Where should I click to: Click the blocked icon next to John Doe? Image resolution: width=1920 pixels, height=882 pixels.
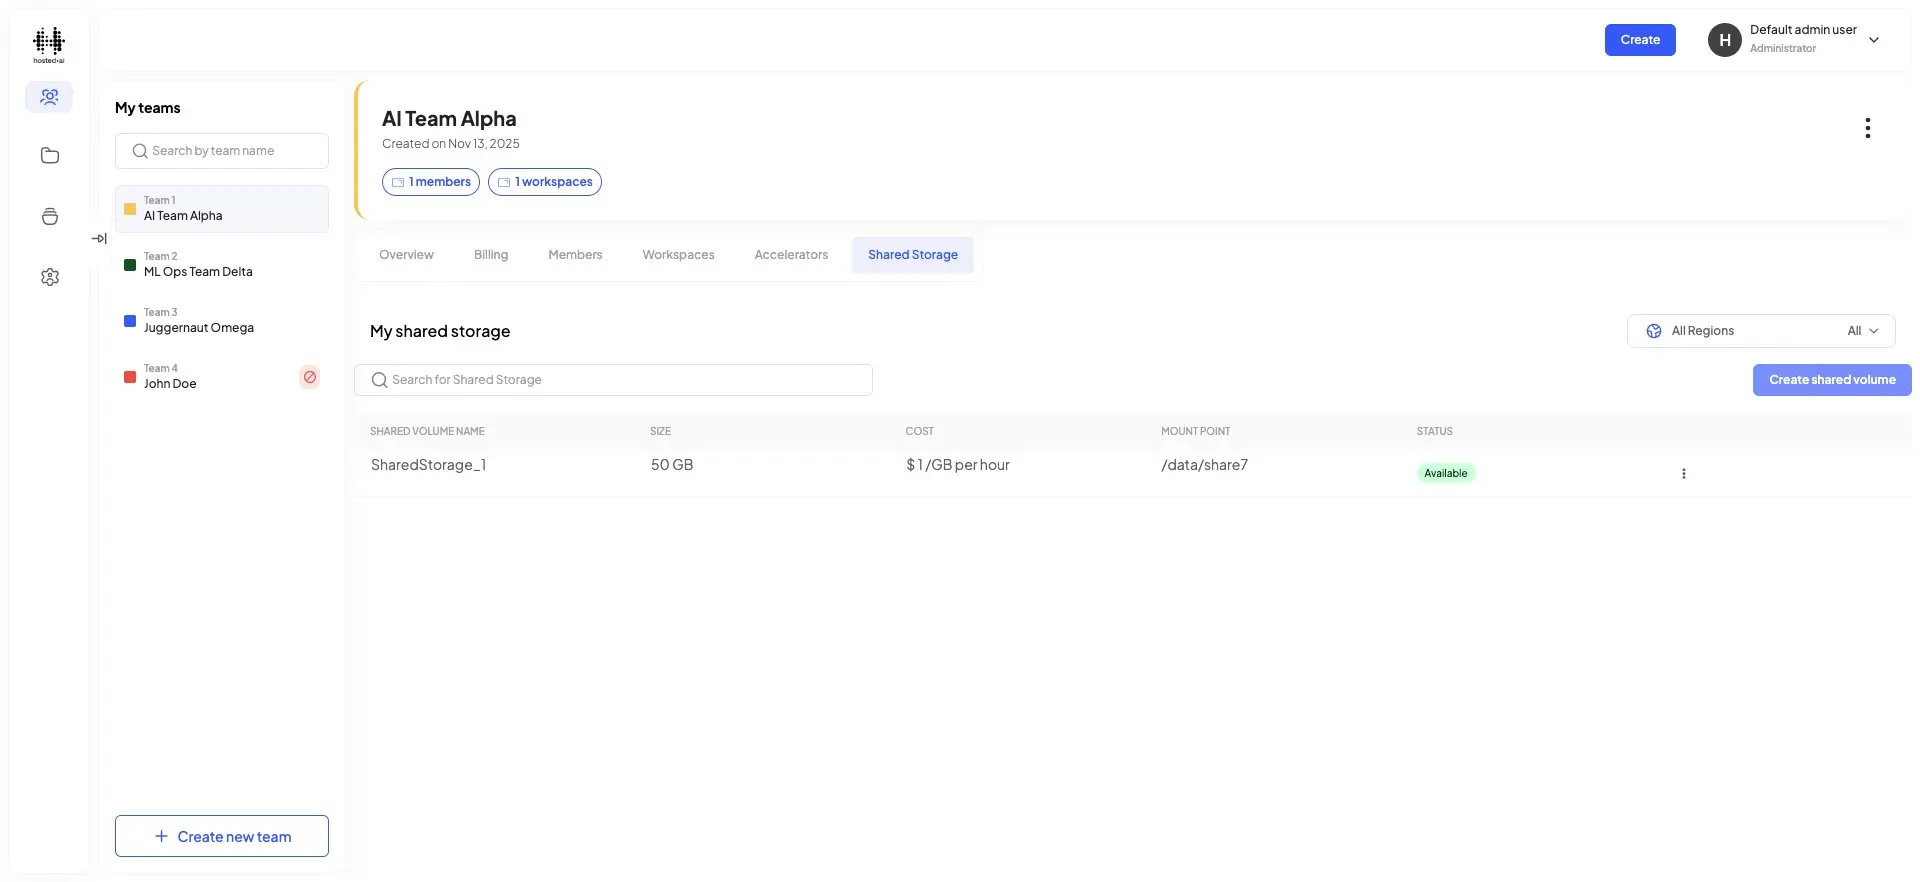[x=310, y=377]
